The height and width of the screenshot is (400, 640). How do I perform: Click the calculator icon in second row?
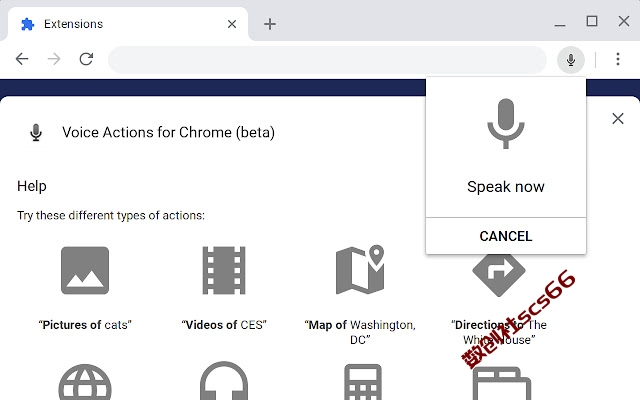click(363, 382)
